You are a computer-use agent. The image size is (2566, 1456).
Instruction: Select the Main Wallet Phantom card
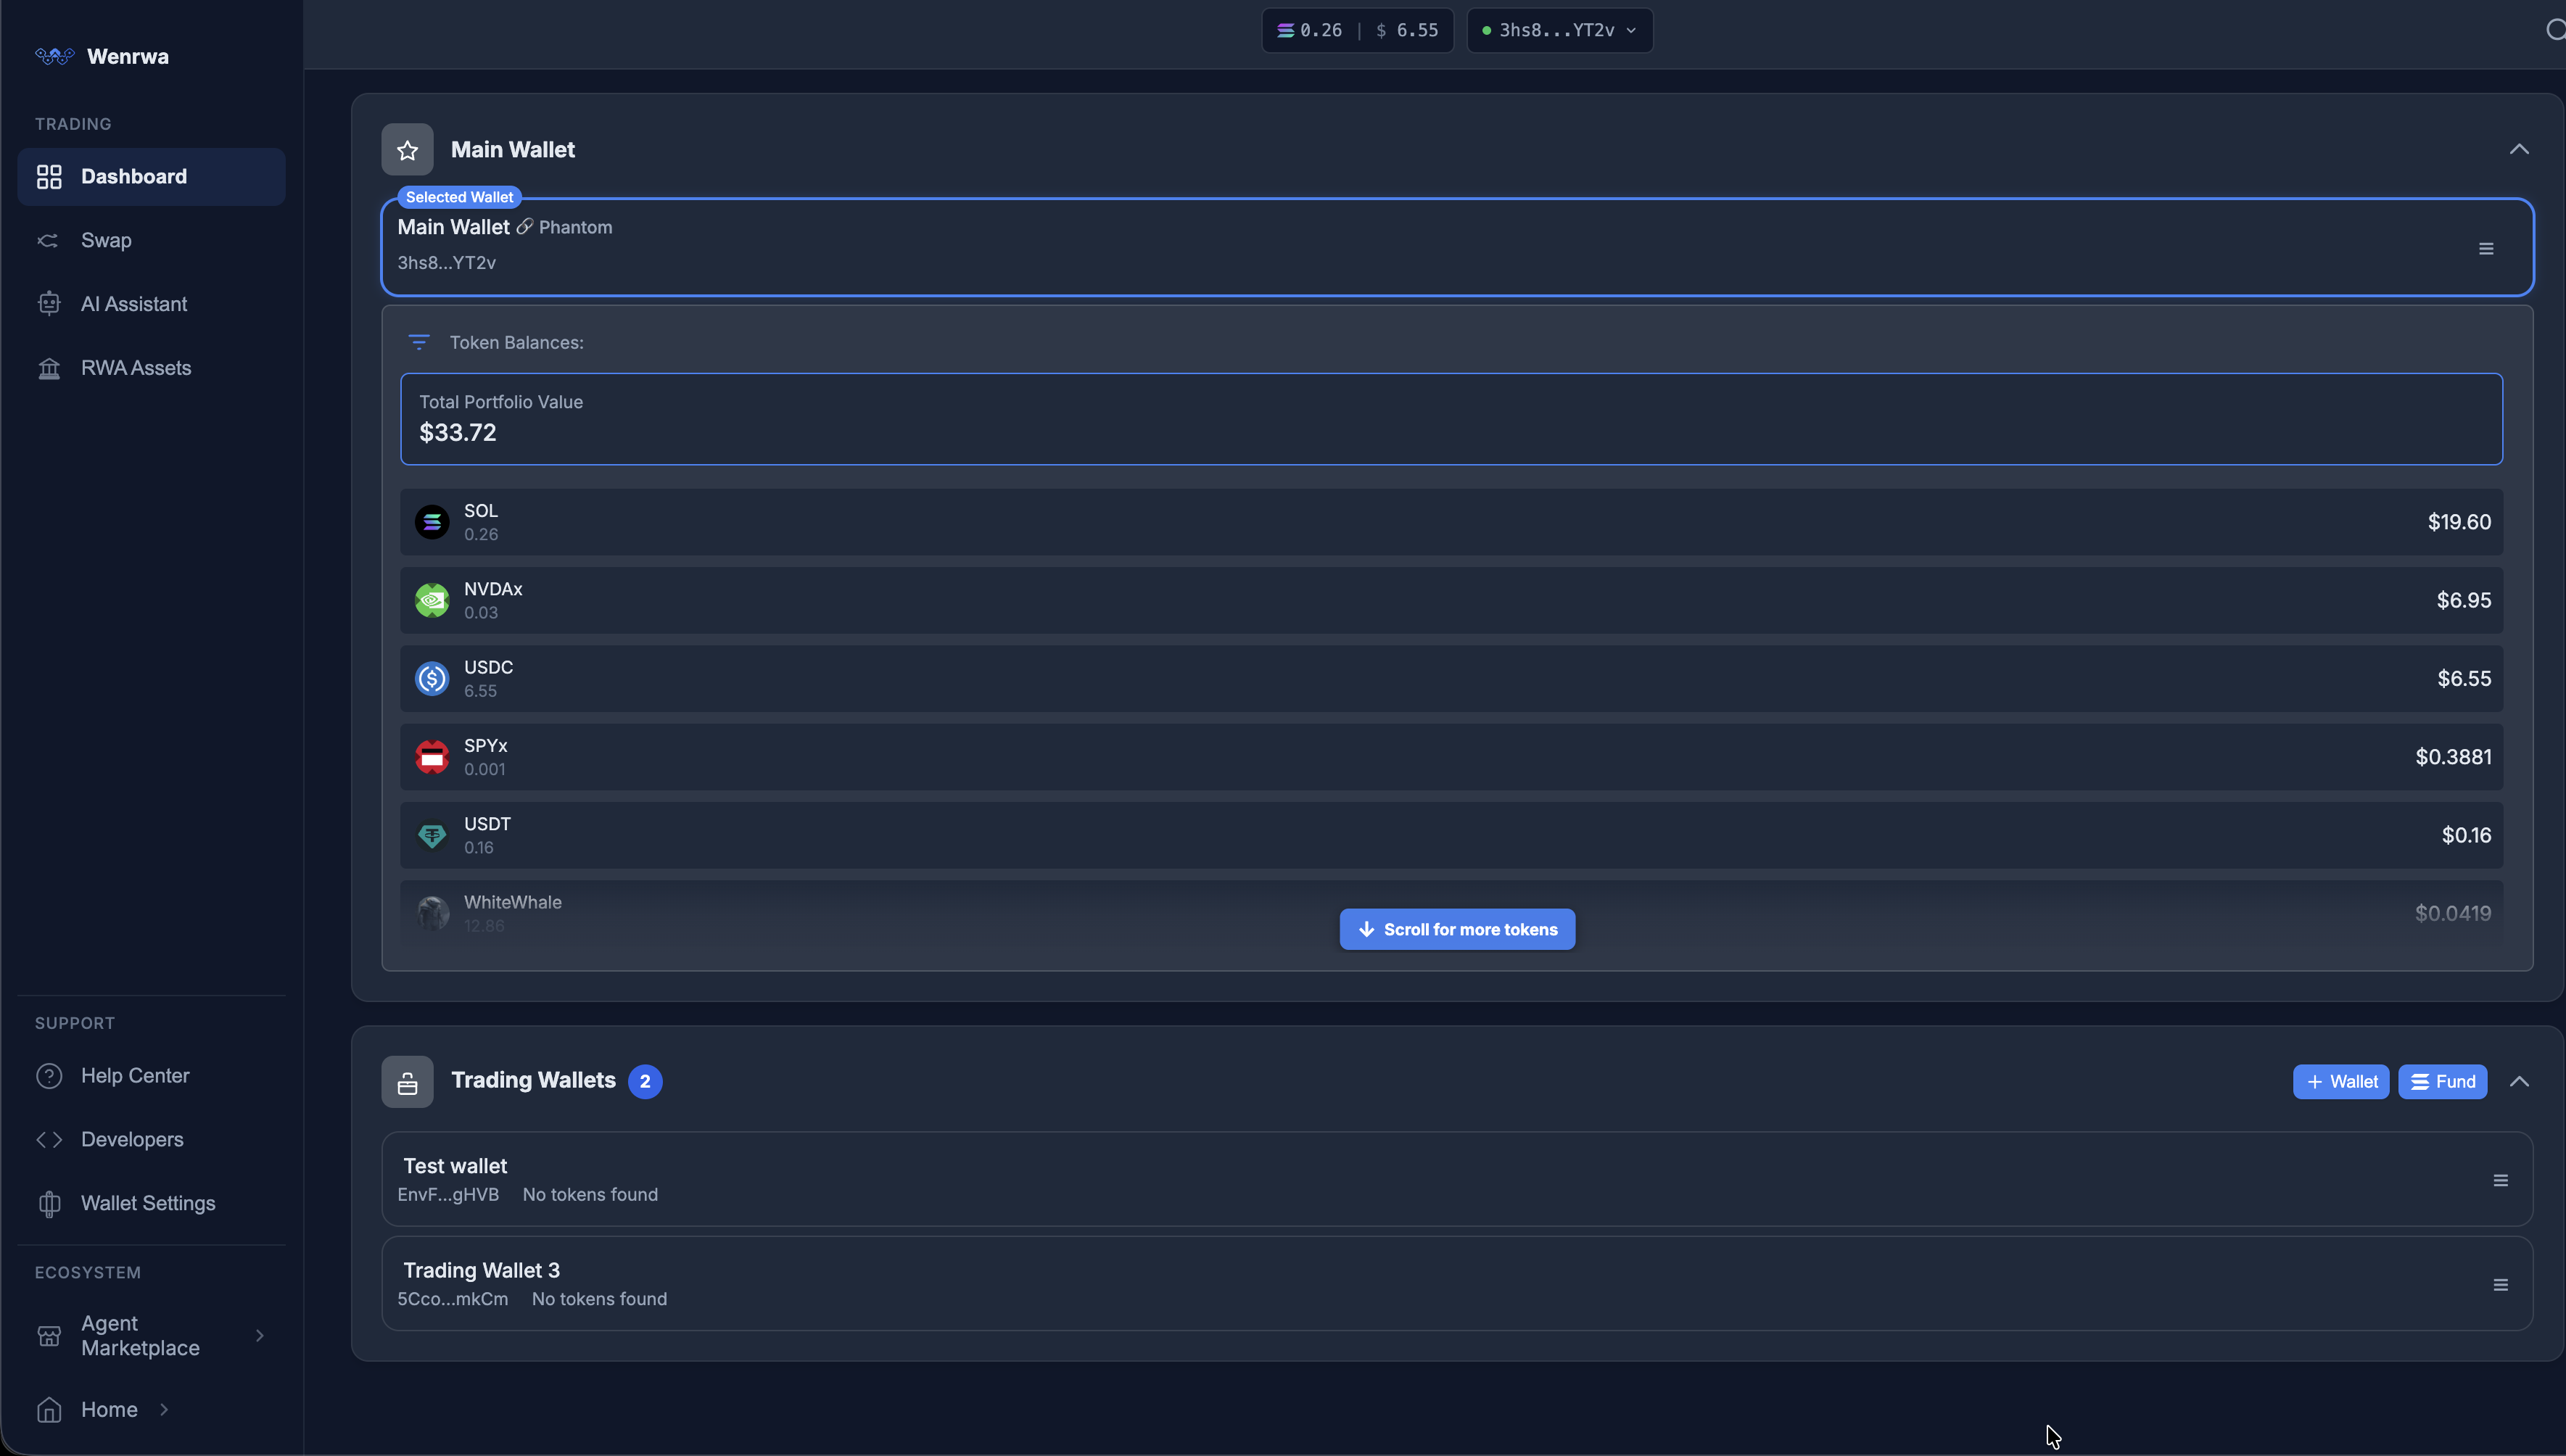(1457, 247)
